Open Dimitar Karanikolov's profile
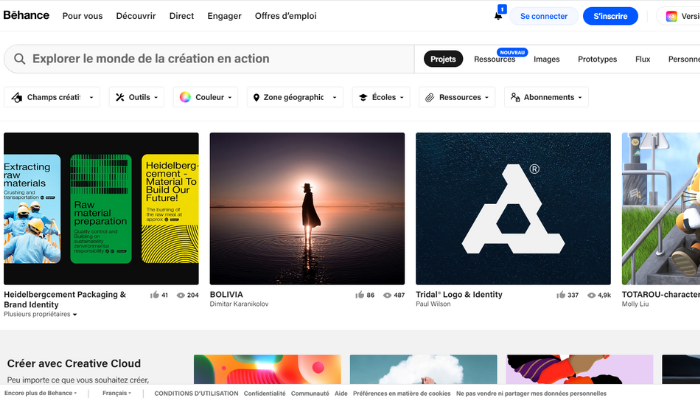Viewport: 700px width, 400px height. pos(239,304)
